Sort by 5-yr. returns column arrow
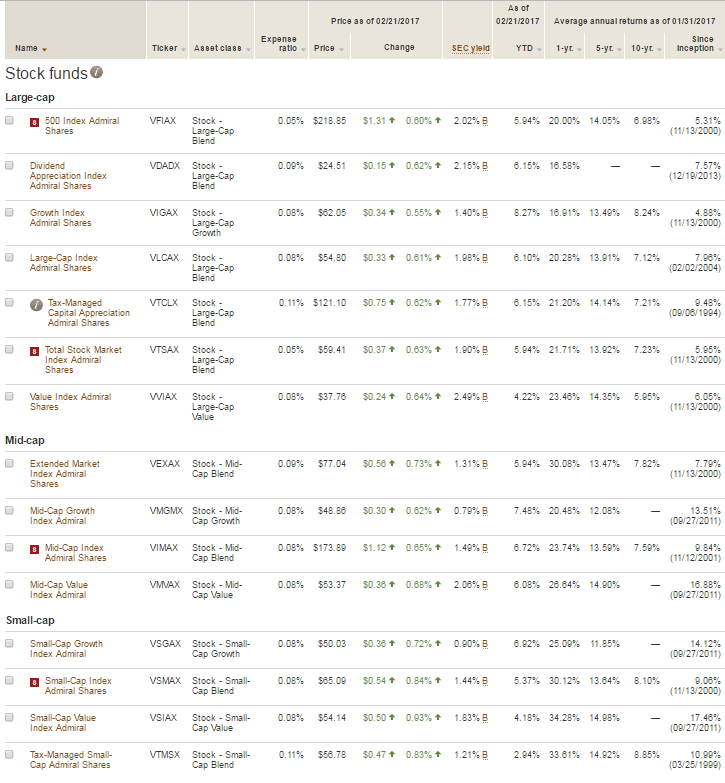 (619, 49)
